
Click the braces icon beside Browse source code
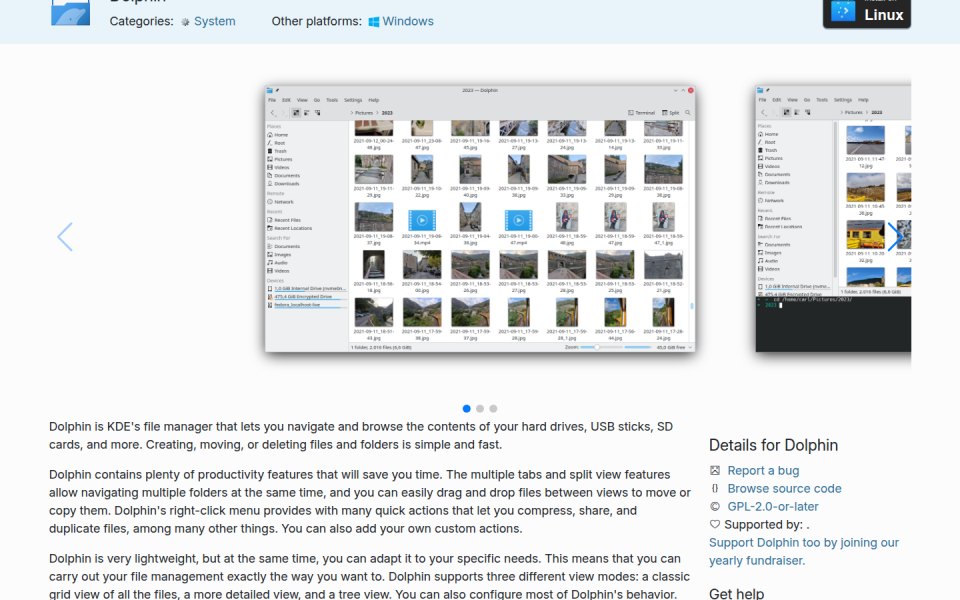(714, 488)
